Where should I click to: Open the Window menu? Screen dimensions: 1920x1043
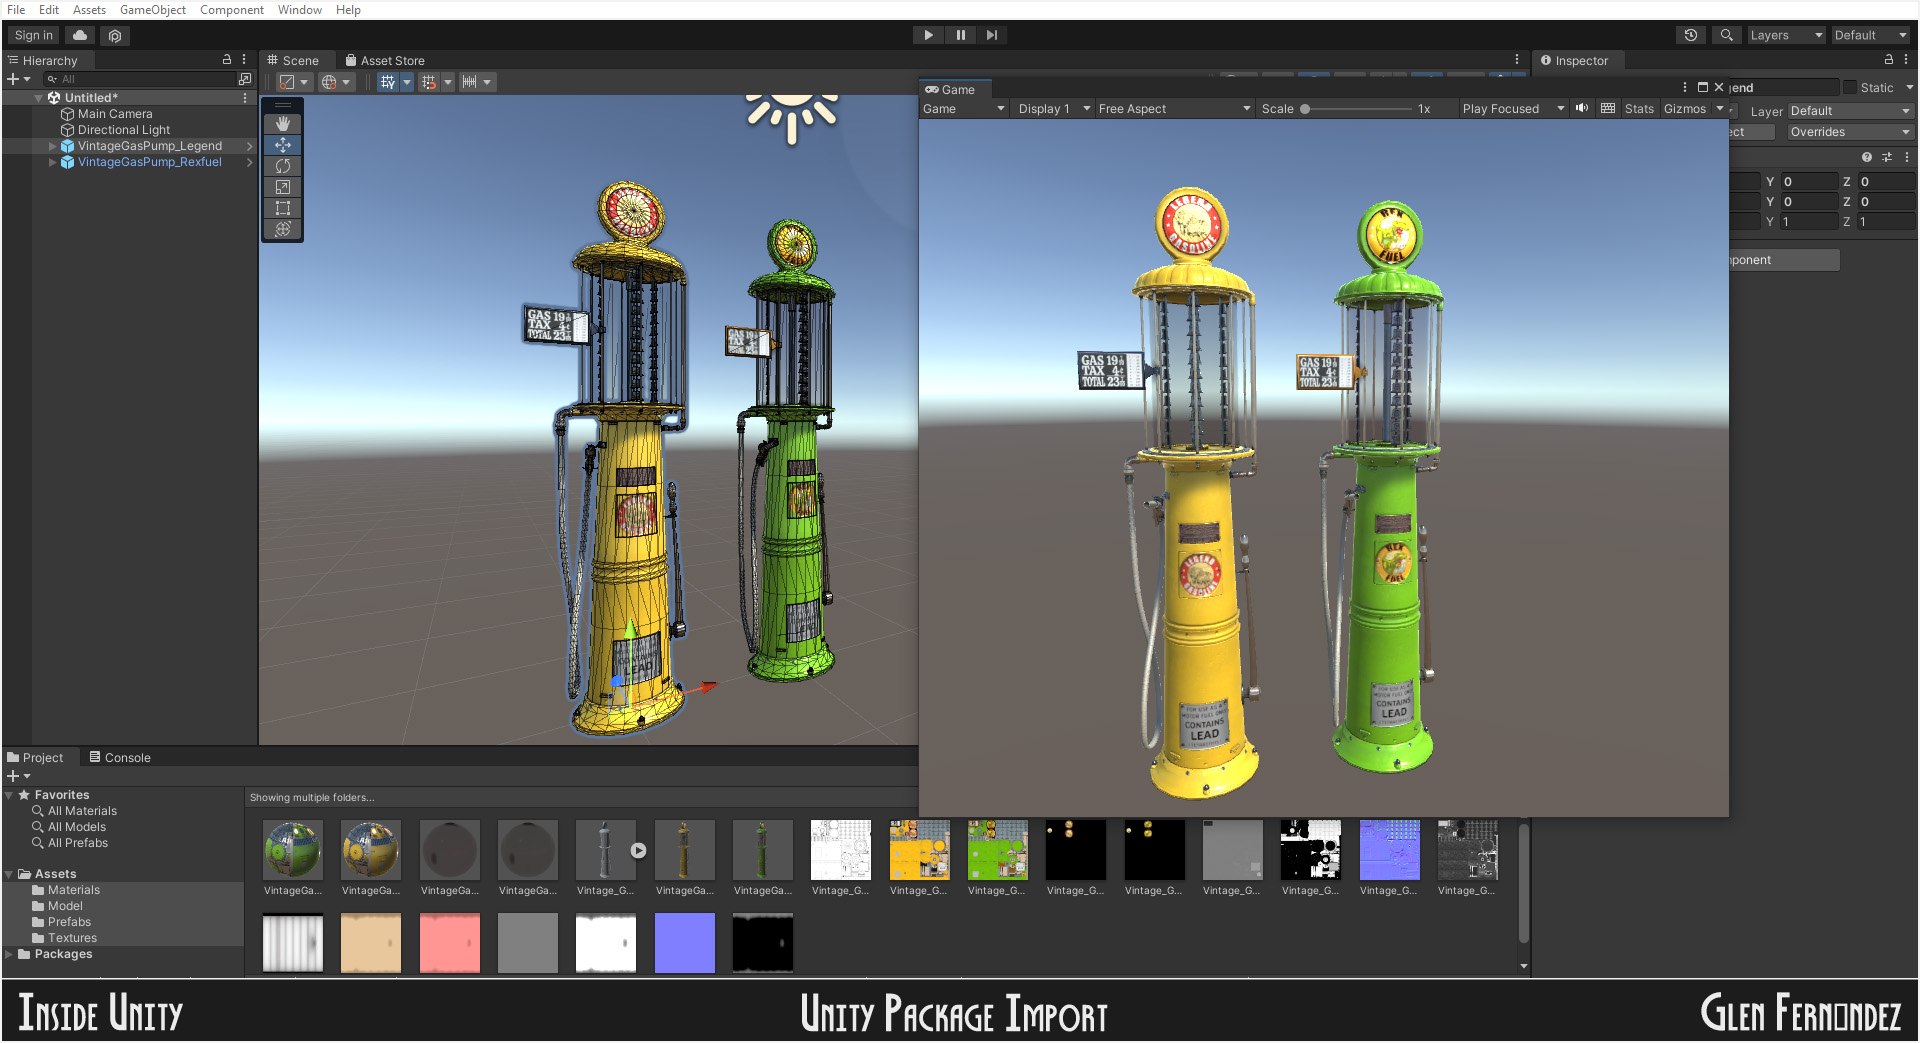coord(300,10)
